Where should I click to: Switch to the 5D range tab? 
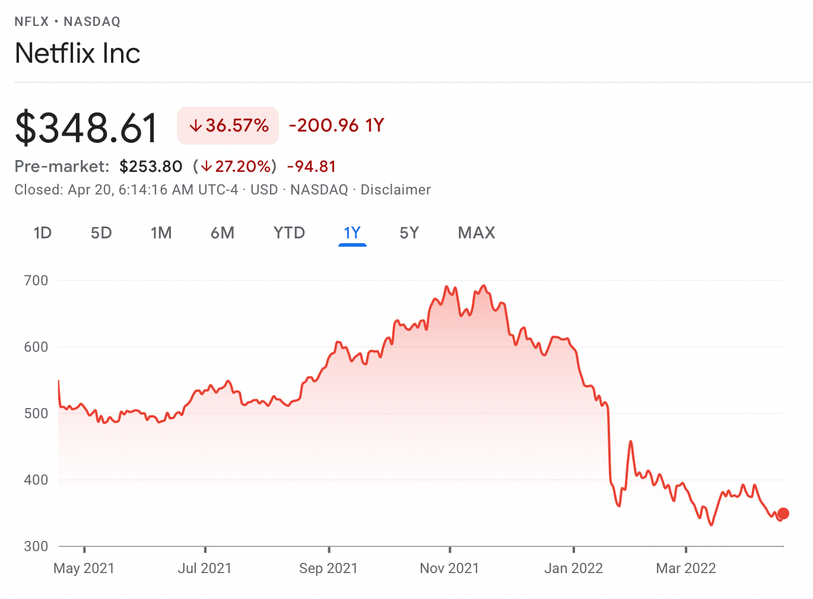click(x=101, y=233)
